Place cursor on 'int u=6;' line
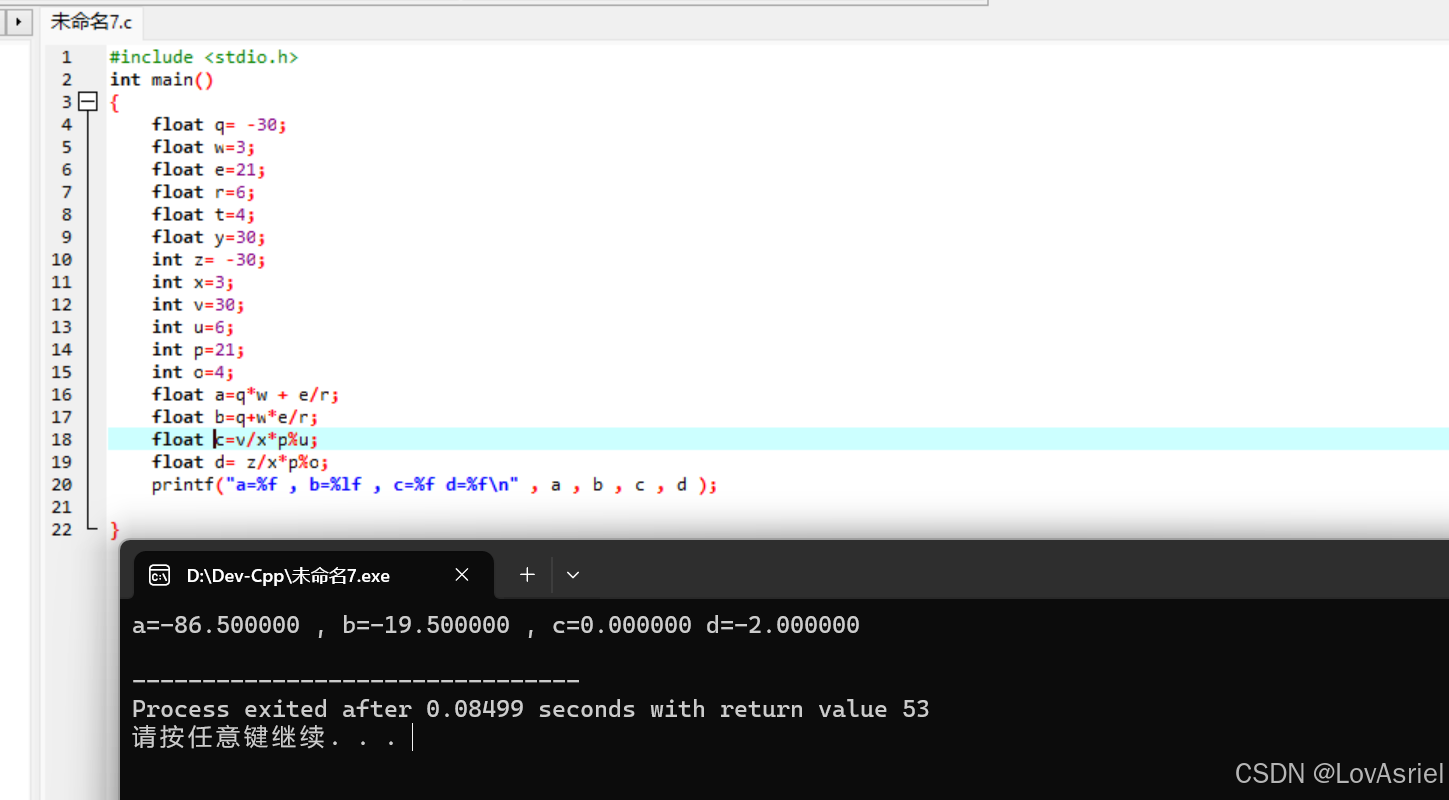Viewport: 1449px width, 800px height. pyautogui.click(x=193, y=327)
